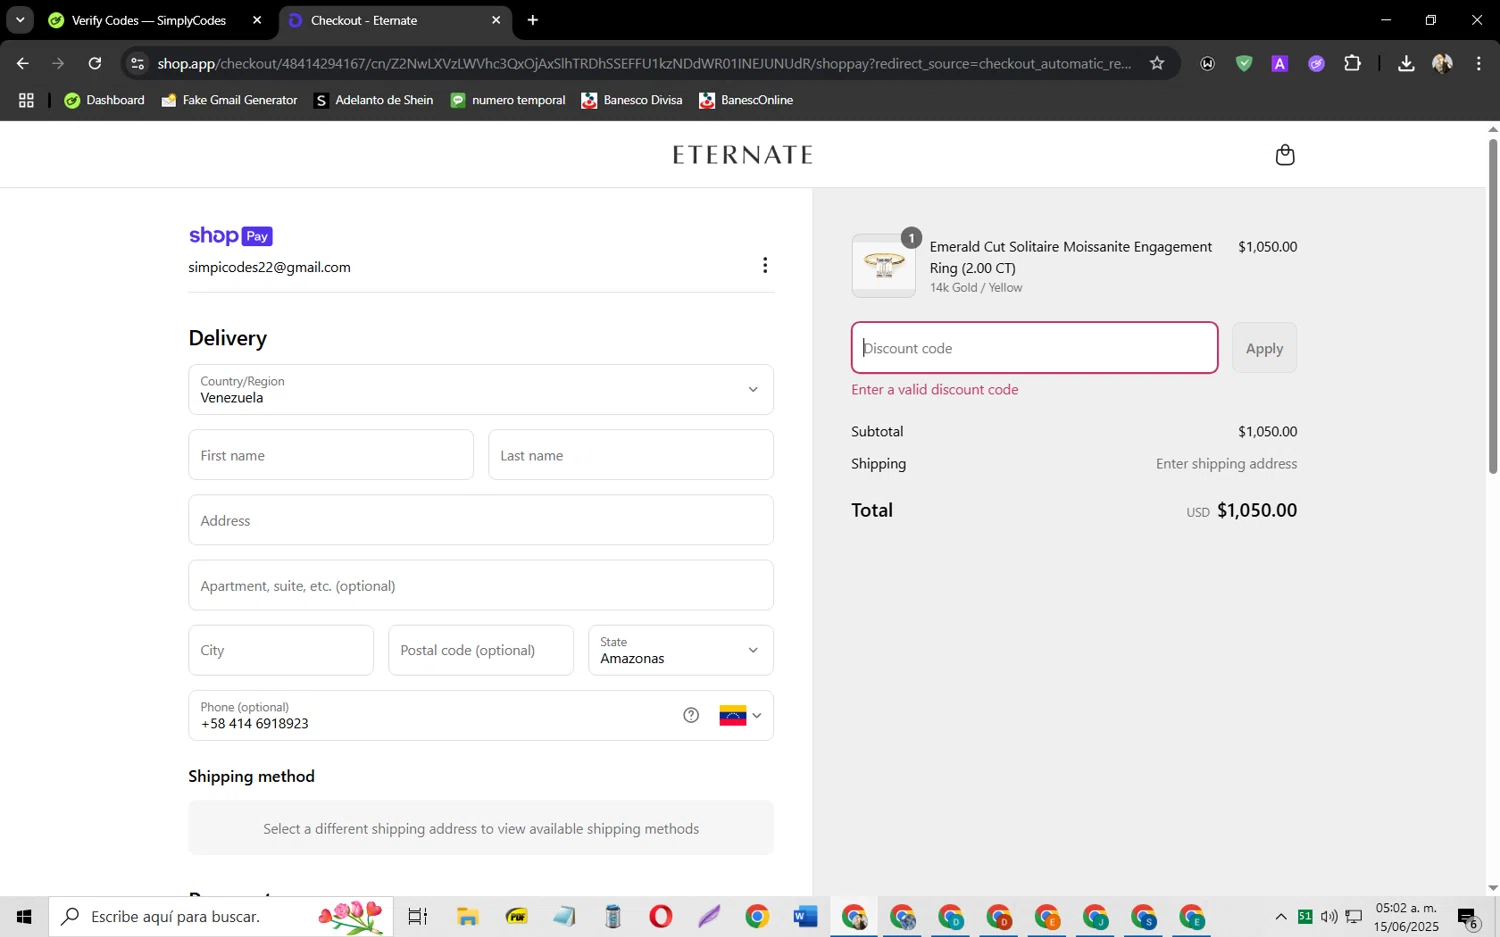1500x937 pixels.
Task: Bookmark this page with the star icon
Action: click(x=1157, y=63)
